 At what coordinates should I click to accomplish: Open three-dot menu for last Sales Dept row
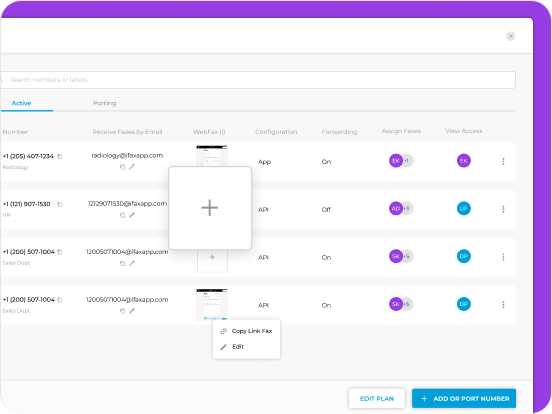(x=503, y=305)
